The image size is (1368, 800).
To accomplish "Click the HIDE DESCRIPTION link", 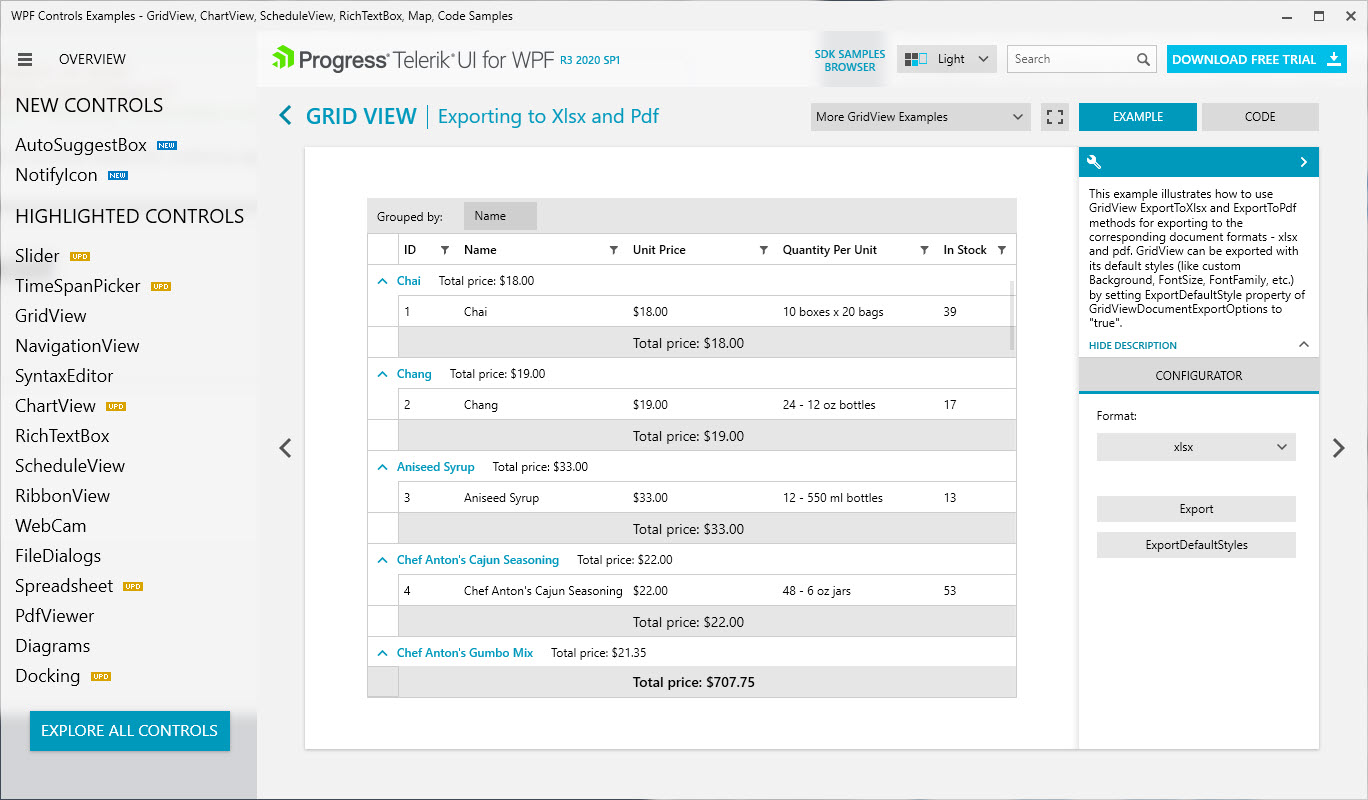I will [1133, 345].
